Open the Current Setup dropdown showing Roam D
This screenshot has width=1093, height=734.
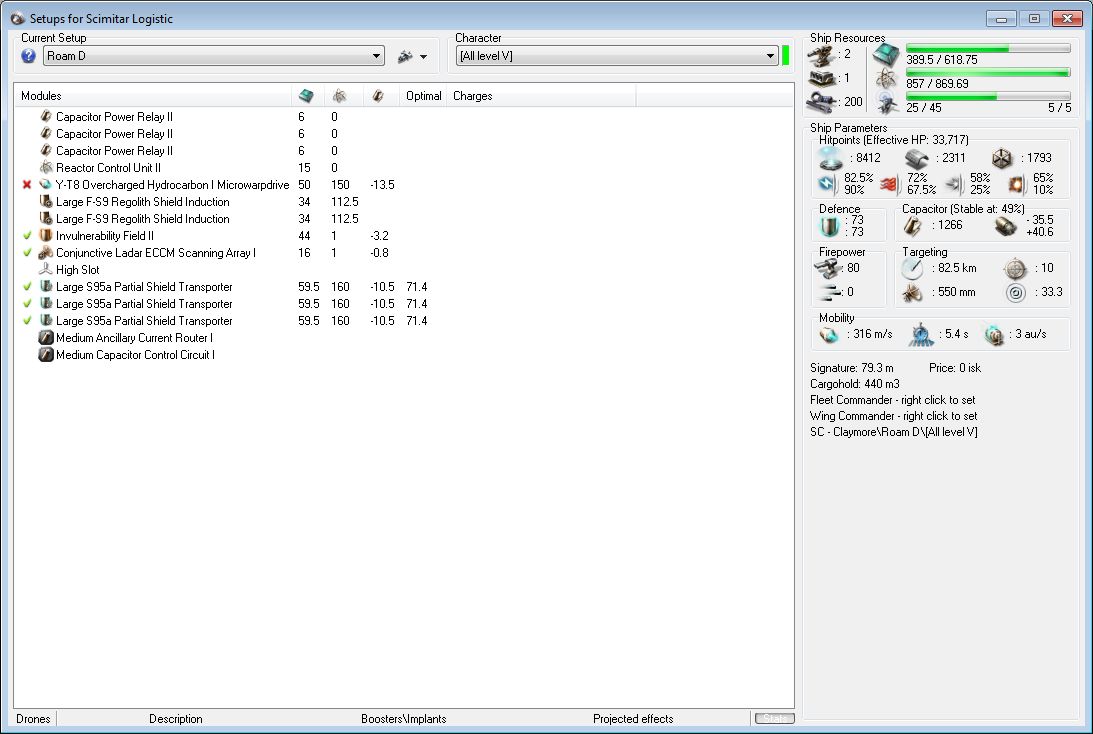point(213,56)
